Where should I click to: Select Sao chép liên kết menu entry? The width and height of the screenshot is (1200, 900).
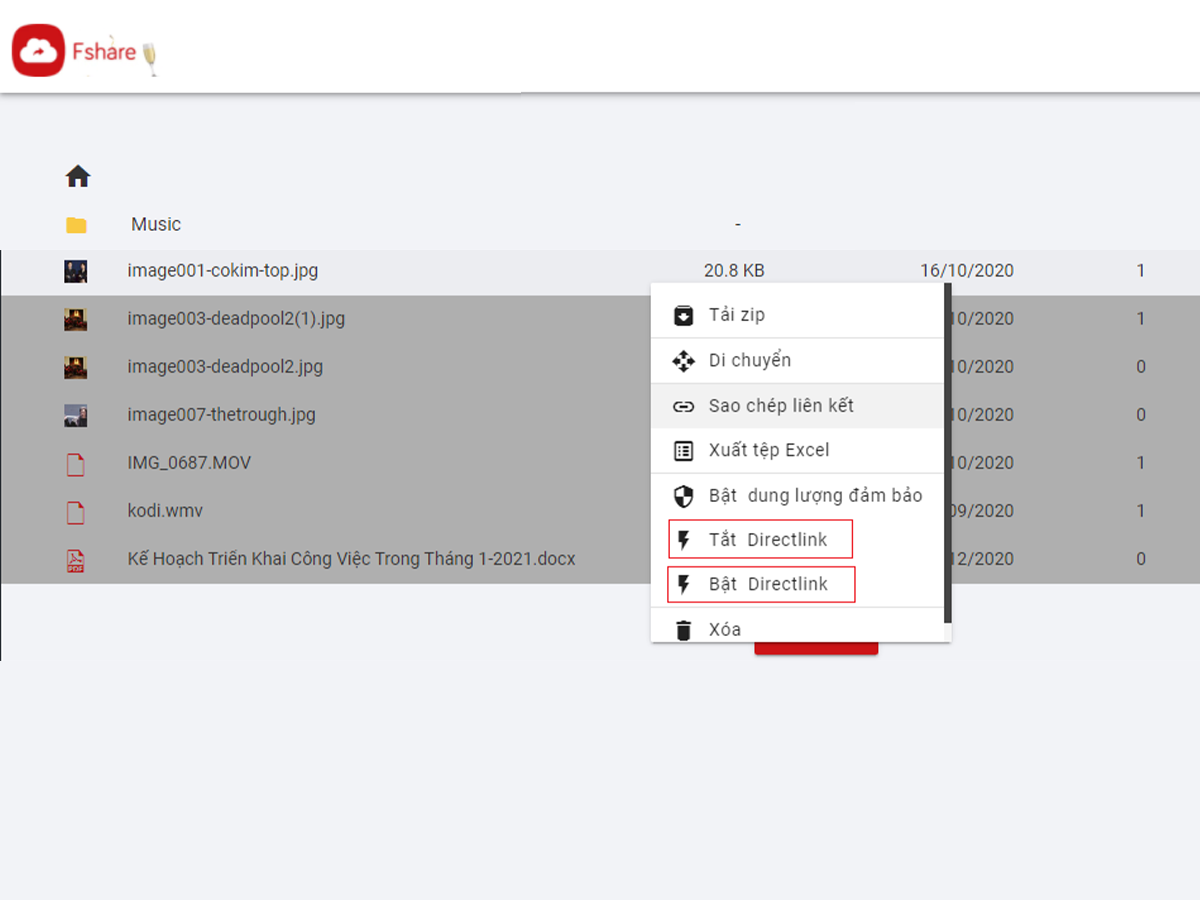(x=781, y=406)
